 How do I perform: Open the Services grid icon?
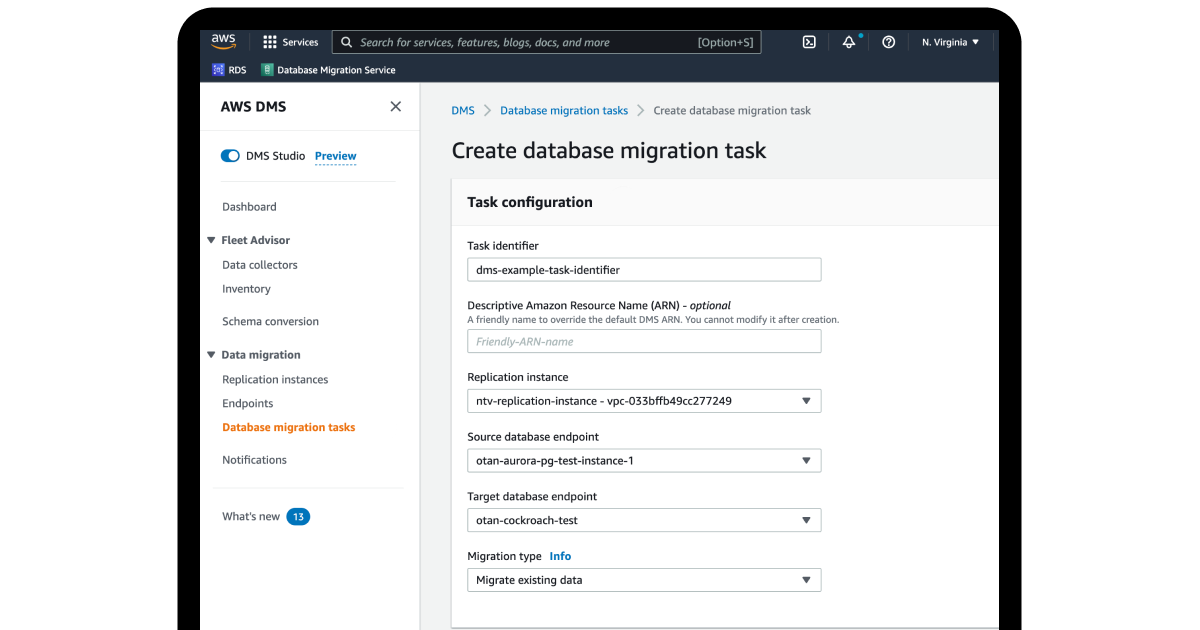(x=268, y=41)
